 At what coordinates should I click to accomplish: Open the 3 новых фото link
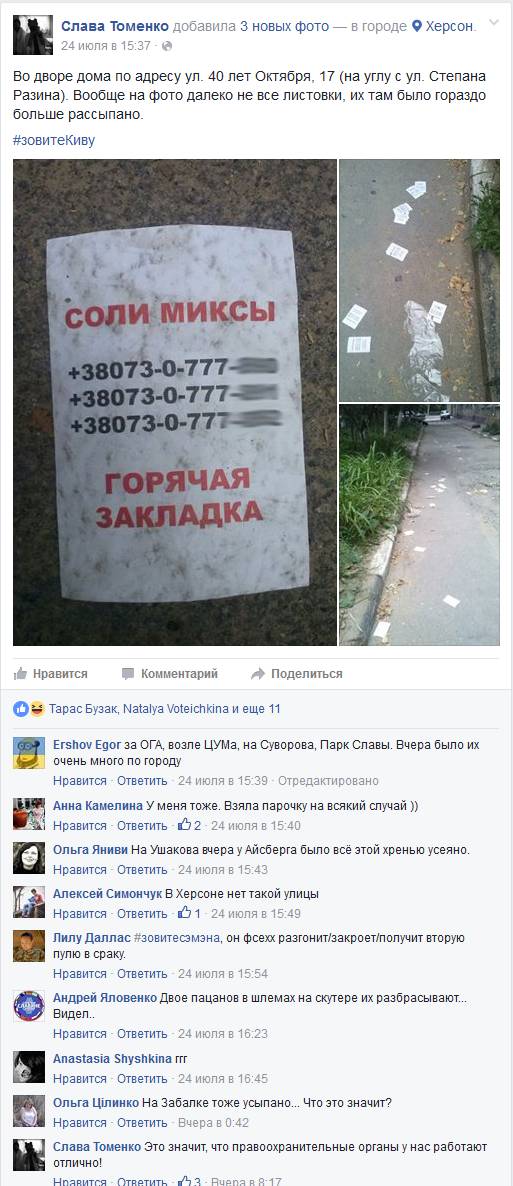coord(284,26)
